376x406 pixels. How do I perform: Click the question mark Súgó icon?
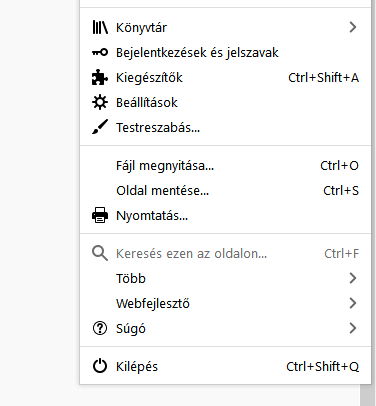coord(100,328)
